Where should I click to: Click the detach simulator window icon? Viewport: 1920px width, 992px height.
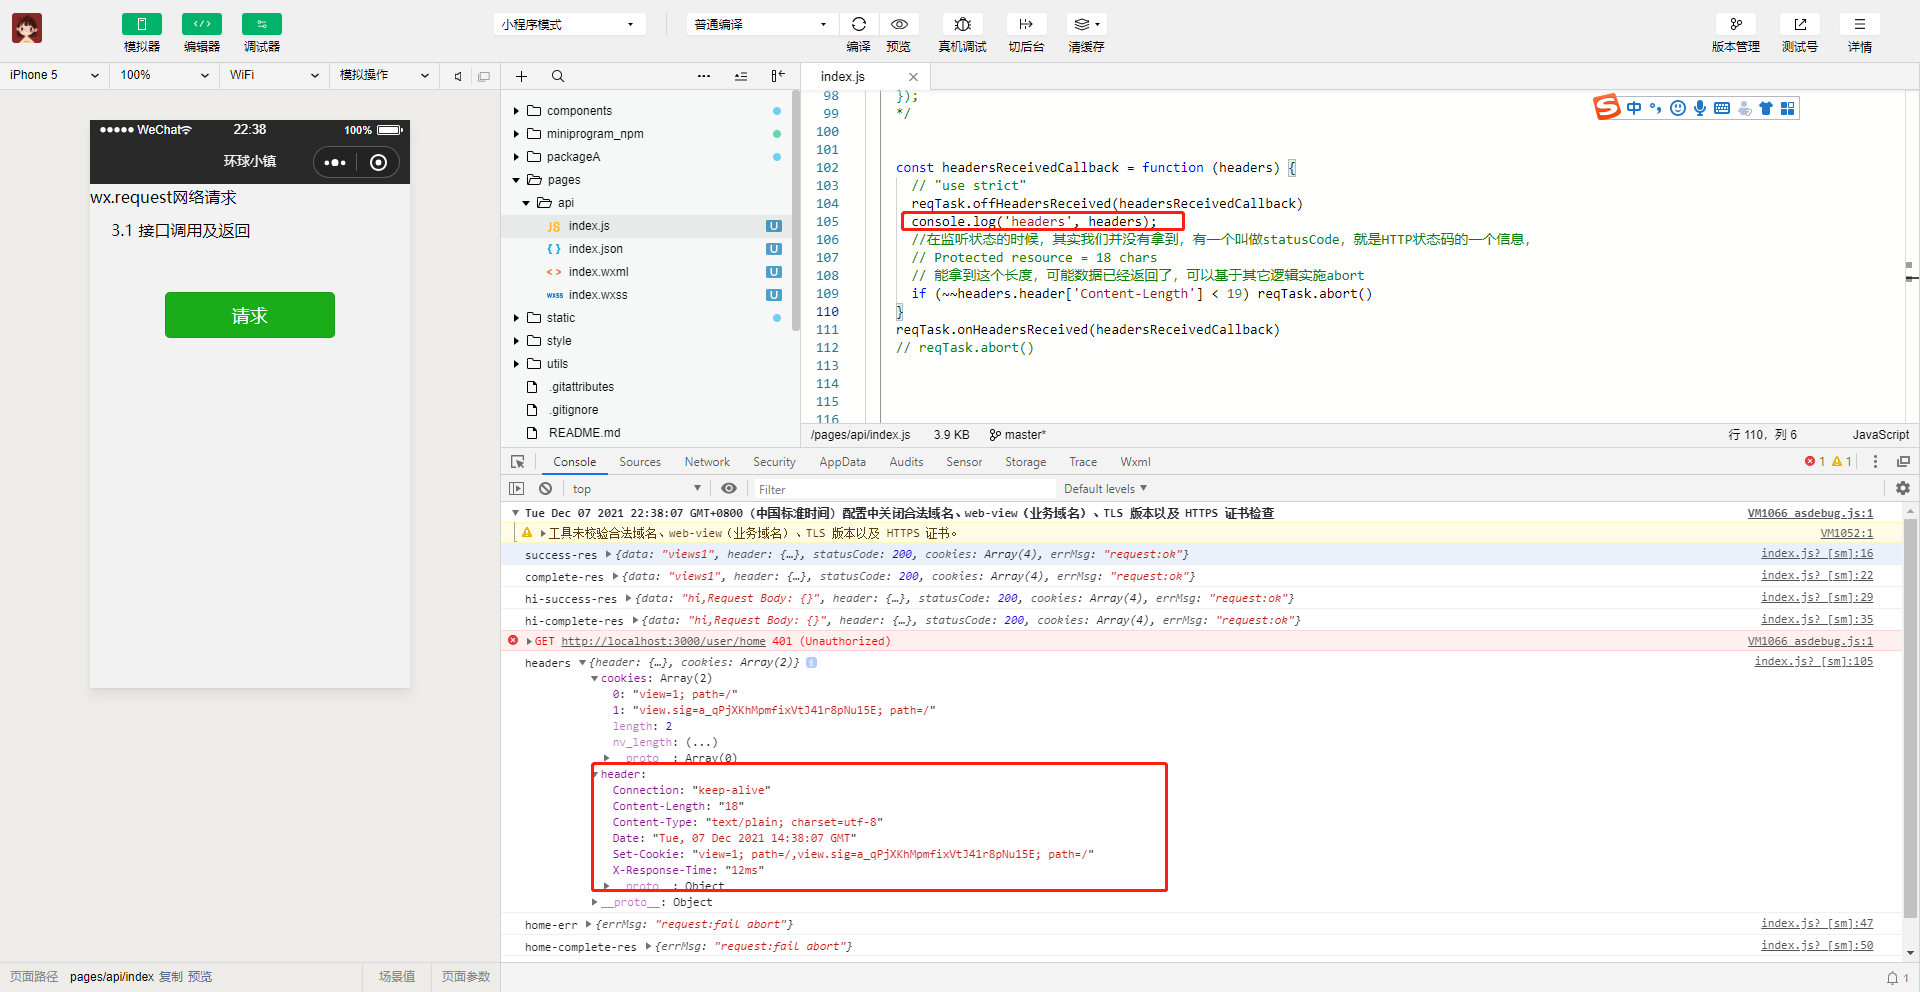tap(484, 76)
